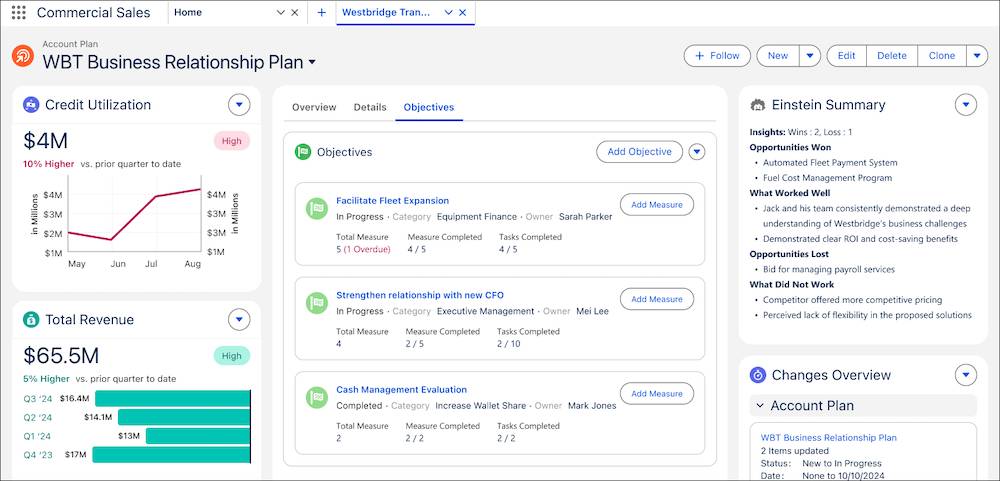Click the New button
Image resolution: width=1000 pixels, height=481 pixels.
pos(777,56)
